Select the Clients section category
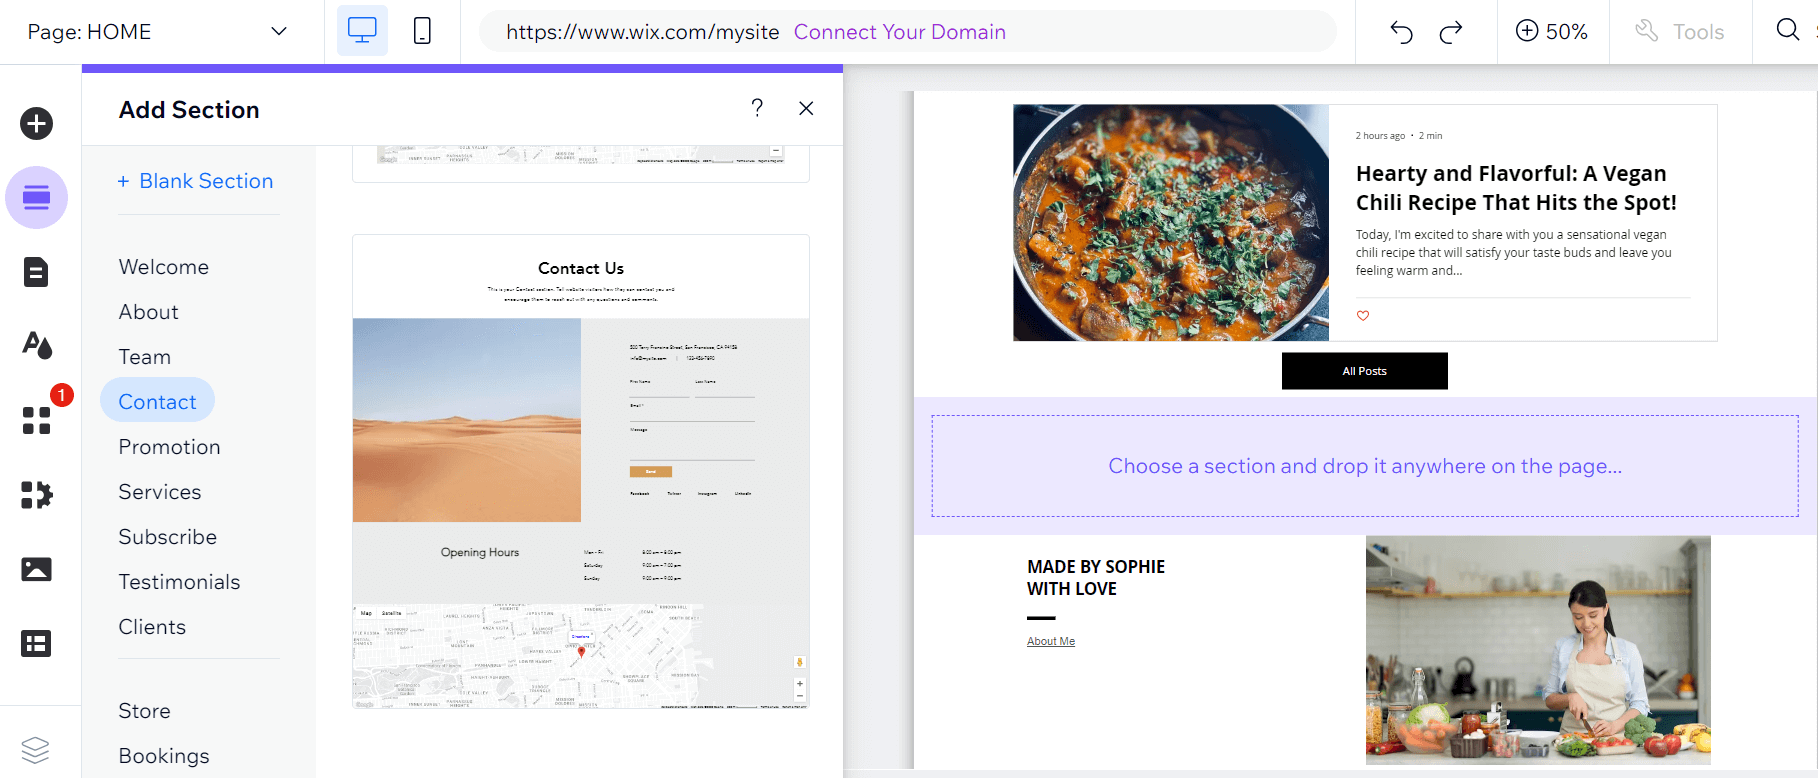Viewport: 1818px width, 778px height. (152, 627)
